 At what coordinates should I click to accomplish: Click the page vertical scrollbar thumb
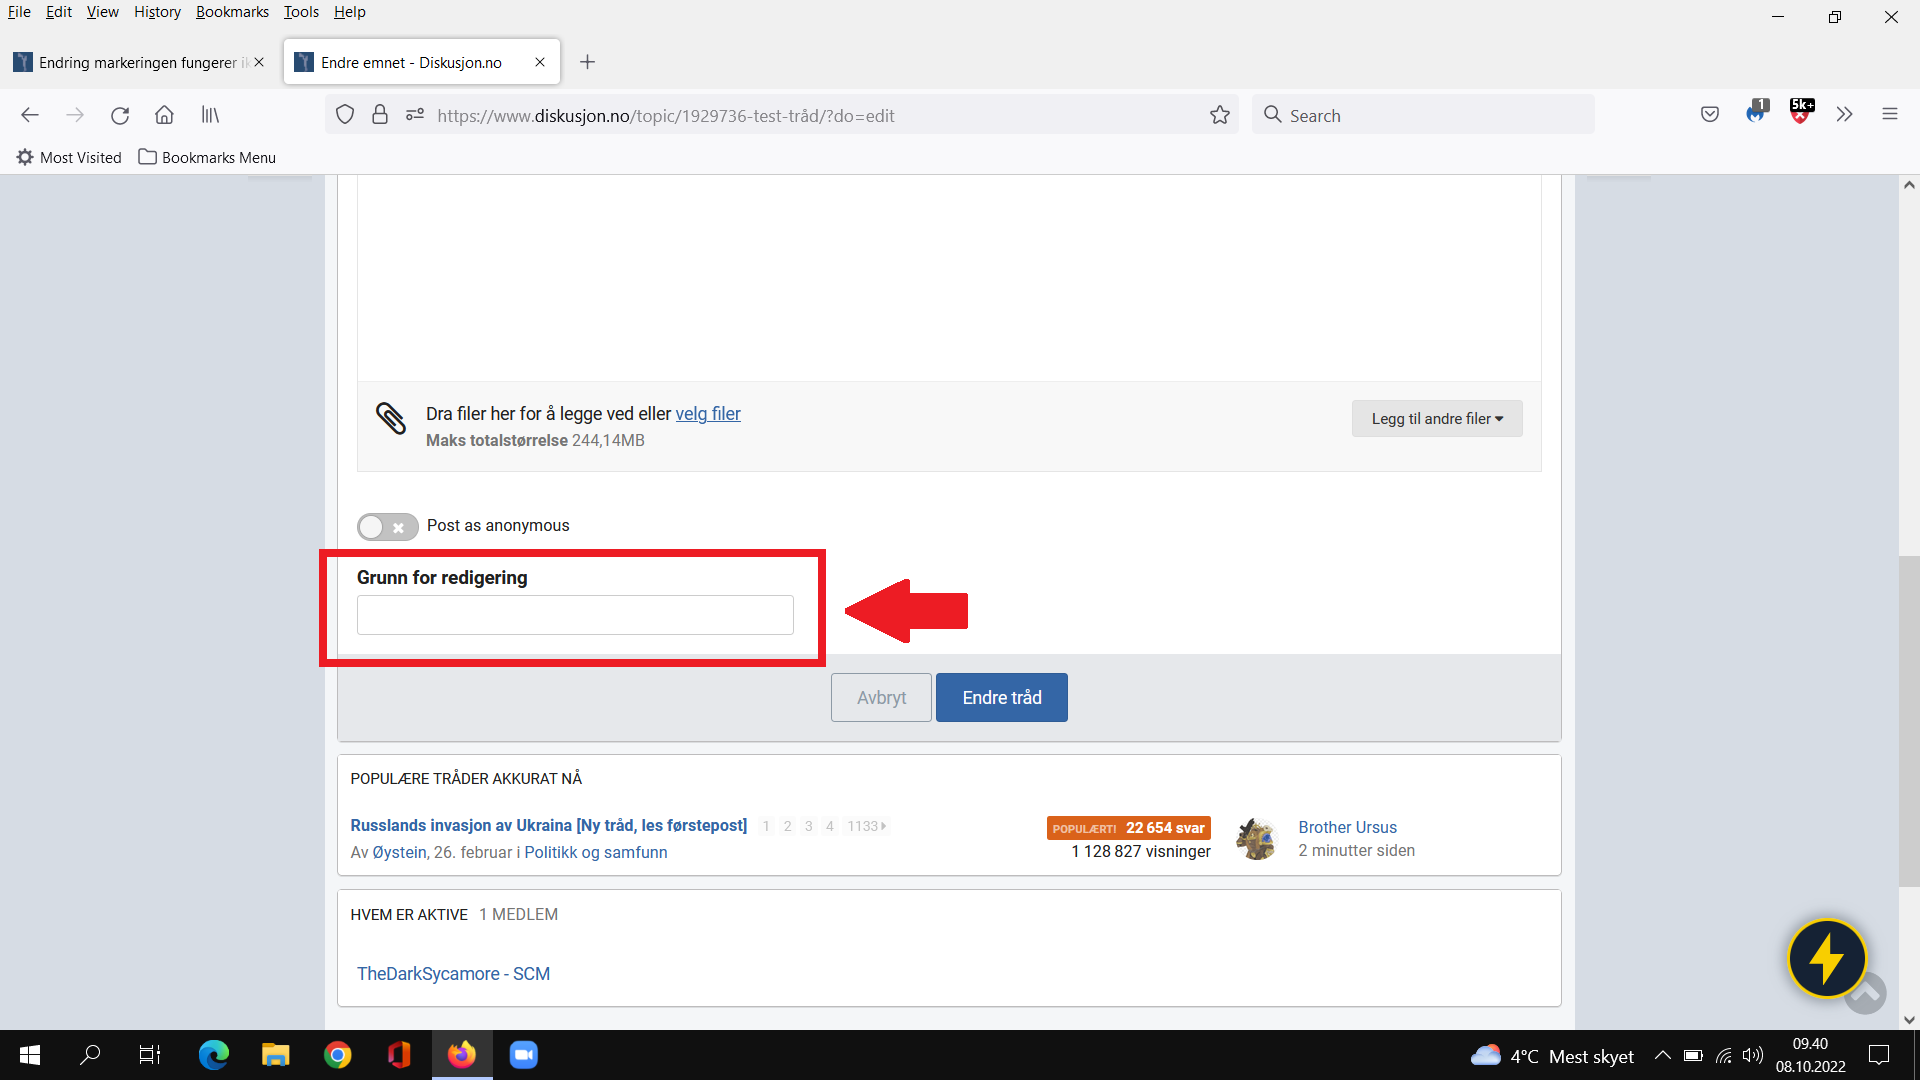1909,720
